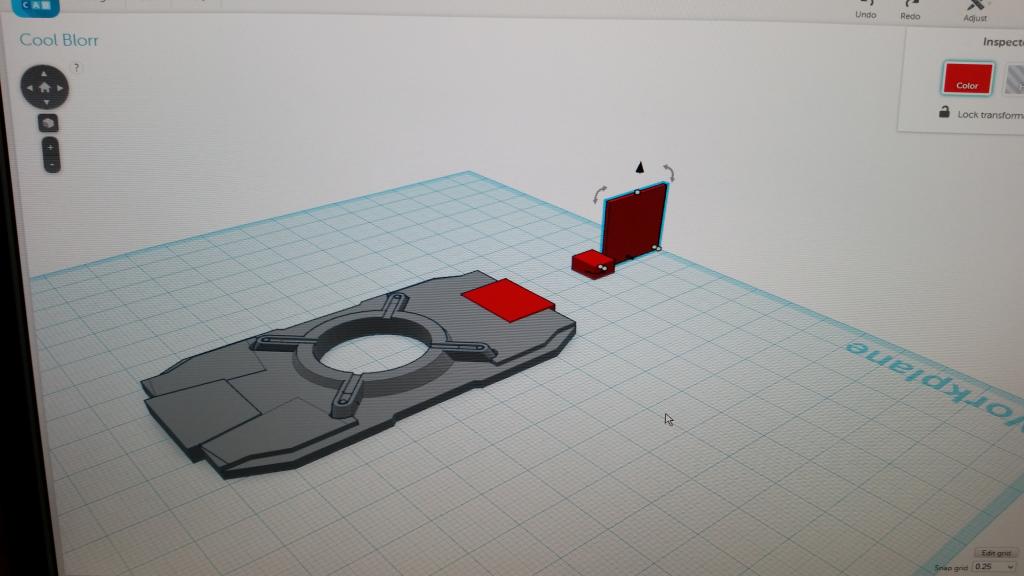Open the red Color swatch in Inspector
1024x576 pixels.
(x=967, y=78)
